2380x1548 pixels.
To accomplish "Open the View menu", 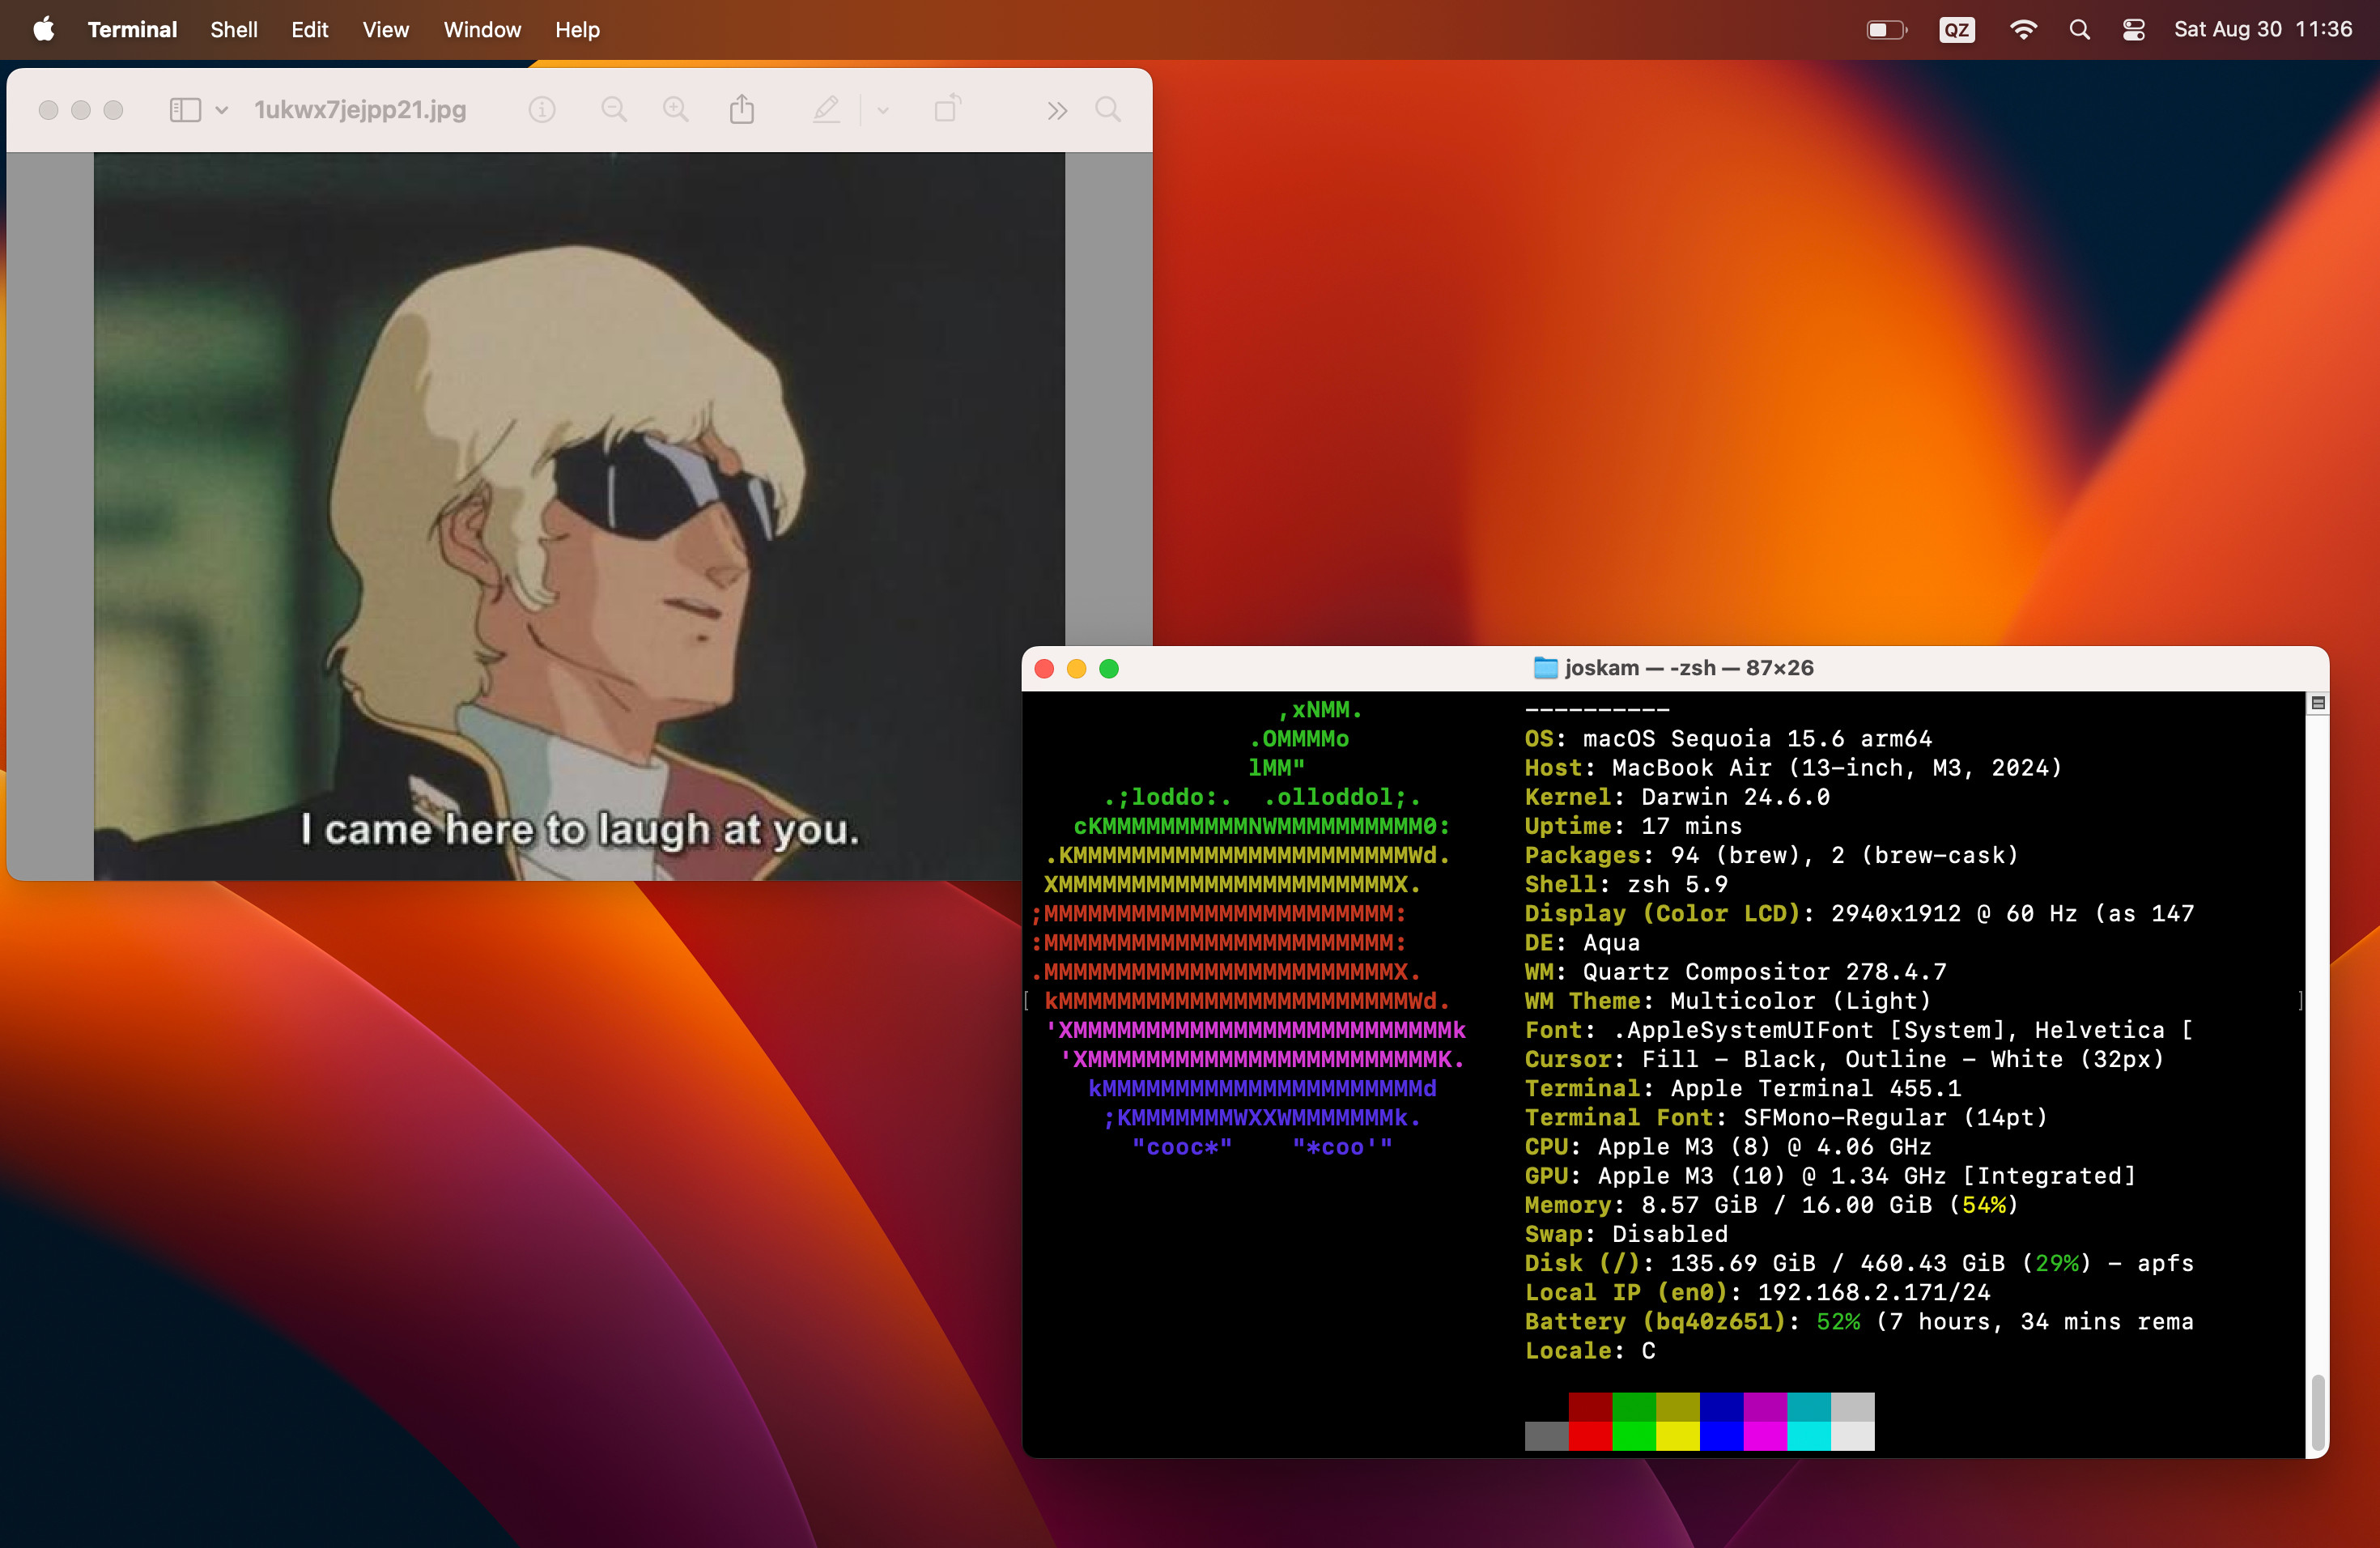I will (385, 29).
